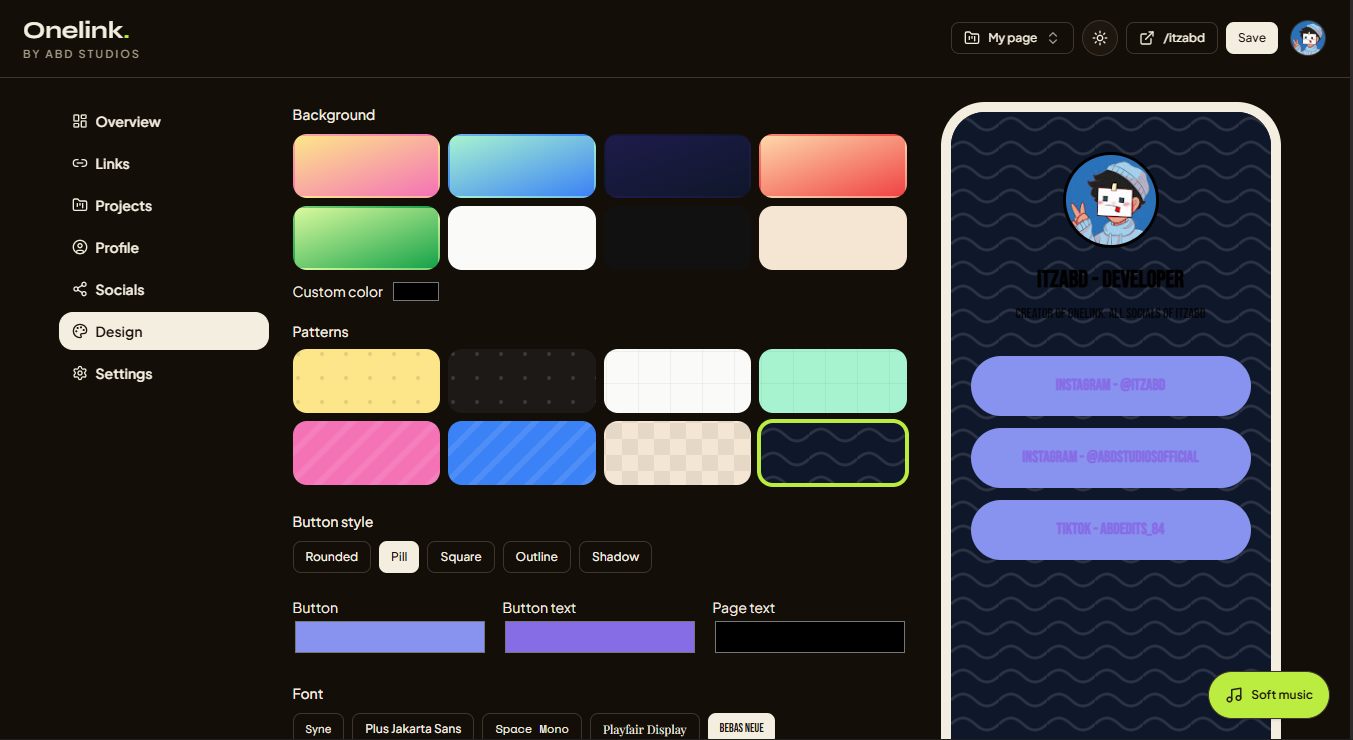Click the music note icon on Soft music
The width and height of the screenshot is (1353, 740).
(x=1234, y=695)
